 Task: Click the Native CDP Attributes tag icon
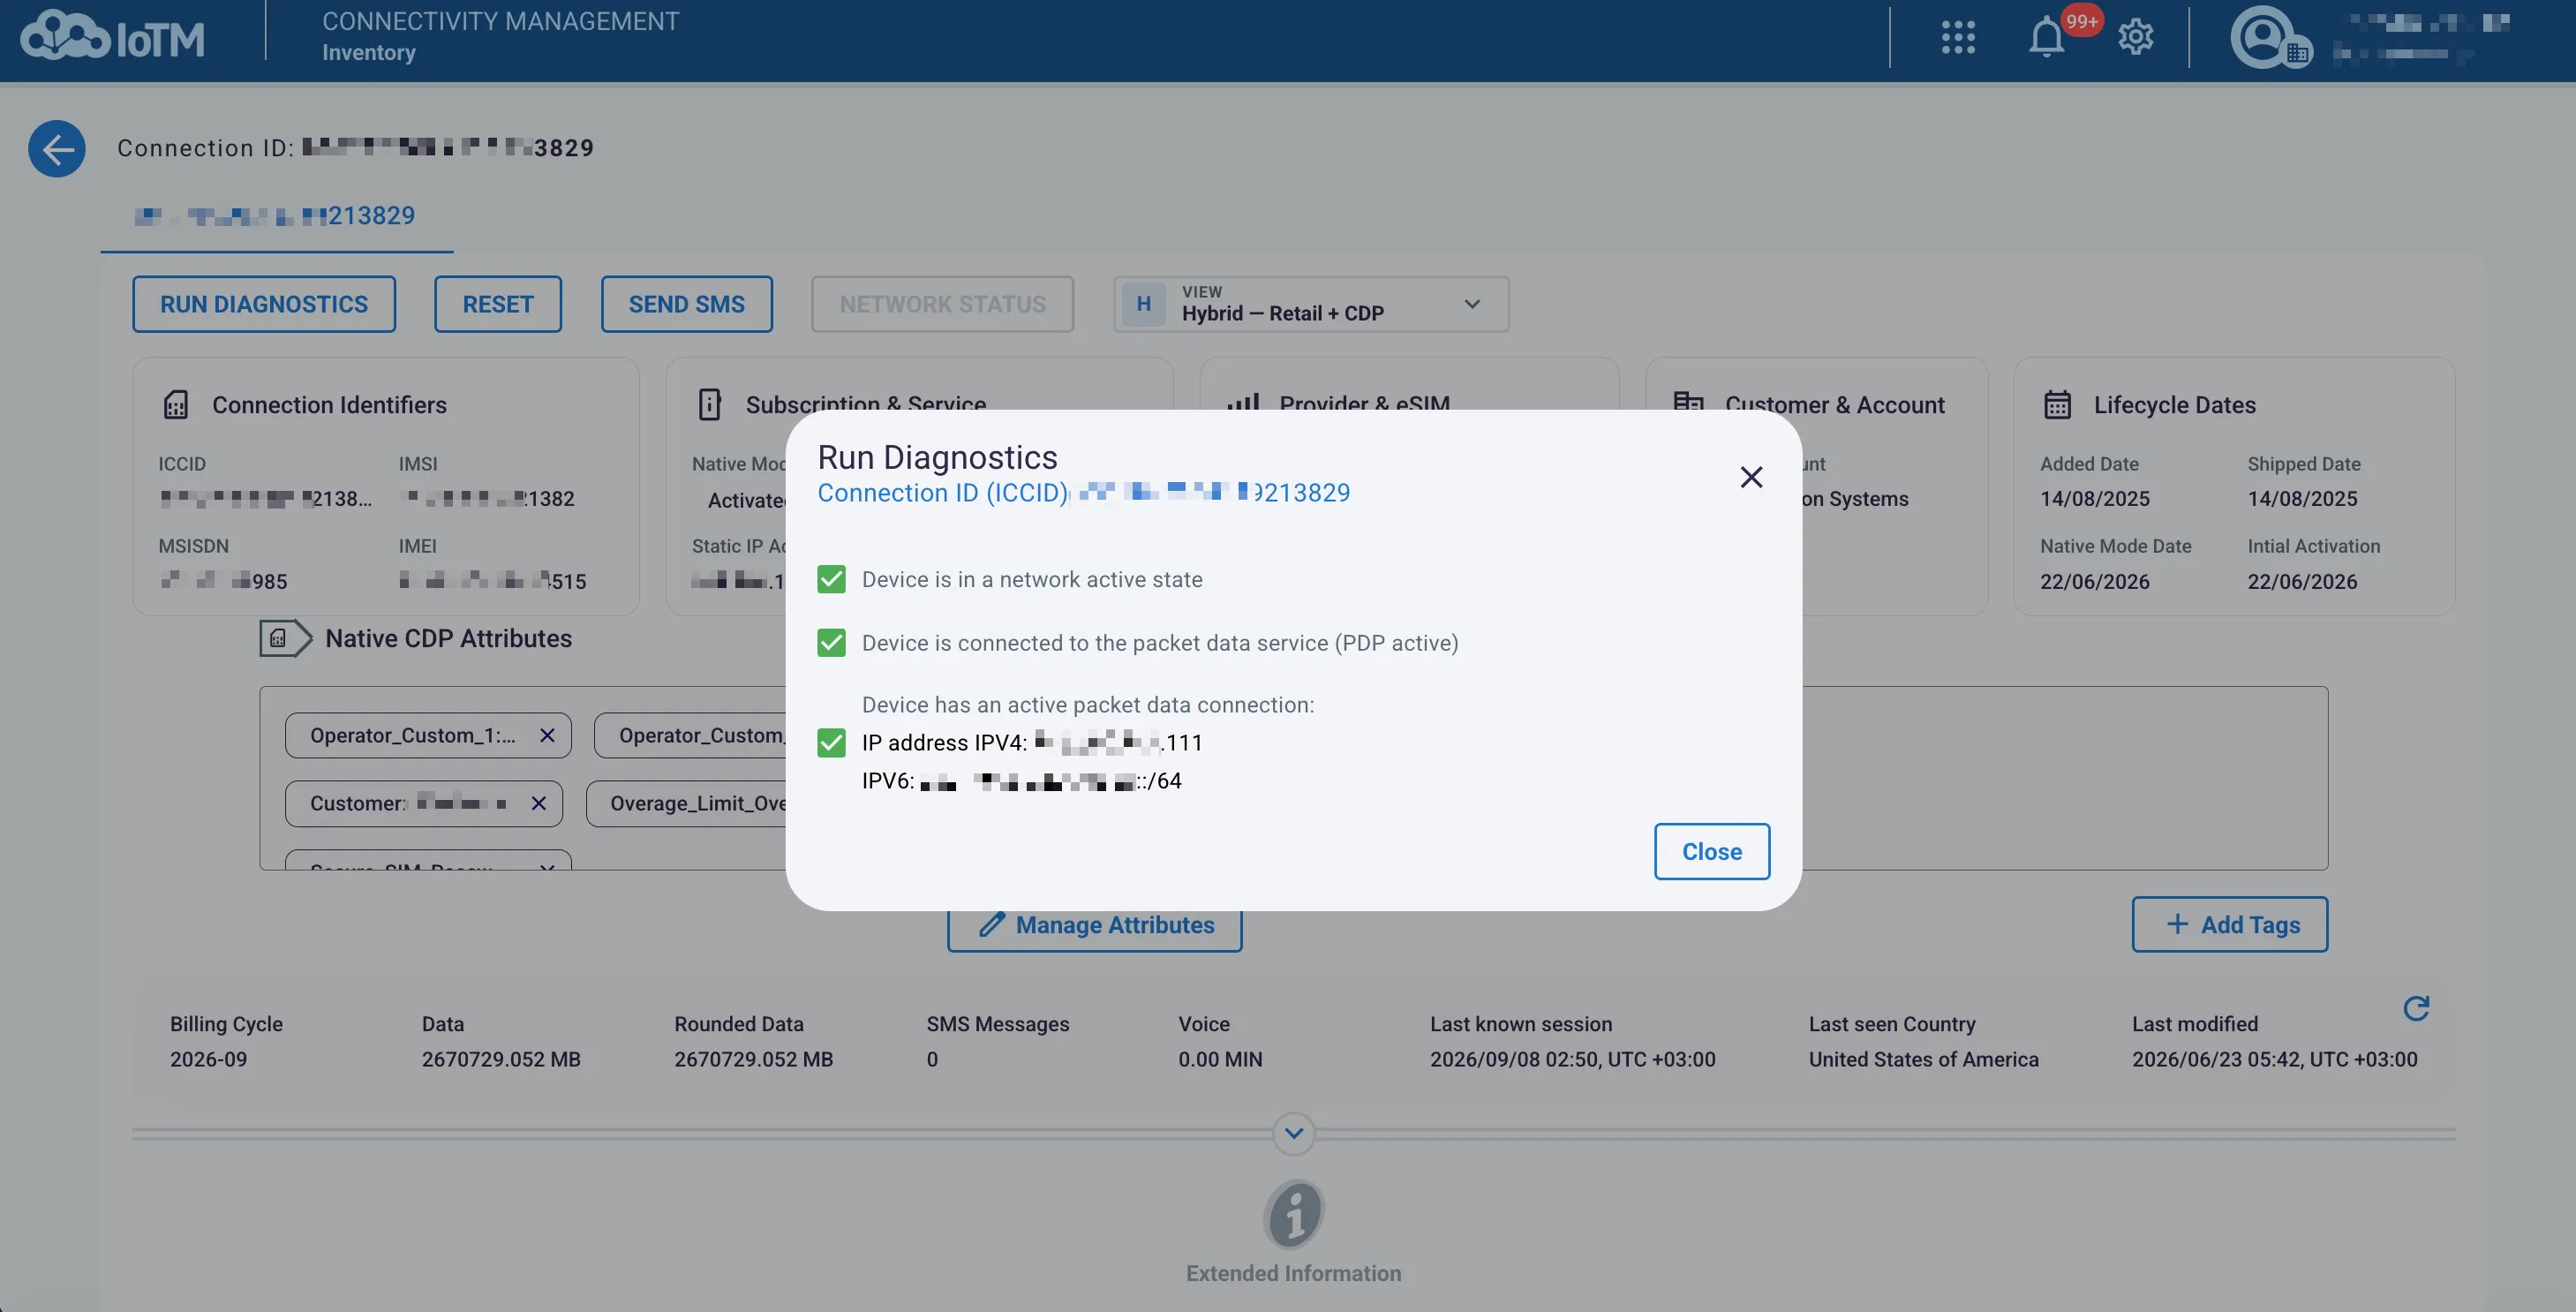pyautogui.click(x=286, y=638)
